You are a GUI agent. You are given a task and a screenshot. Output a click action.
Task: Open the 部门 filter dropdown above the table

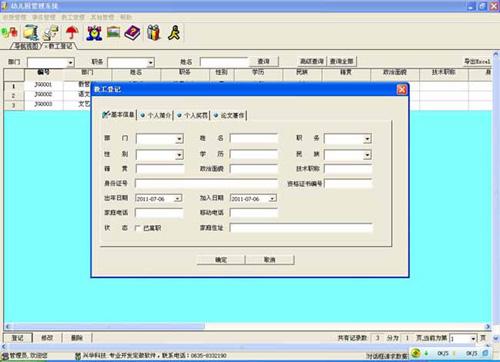70,62
